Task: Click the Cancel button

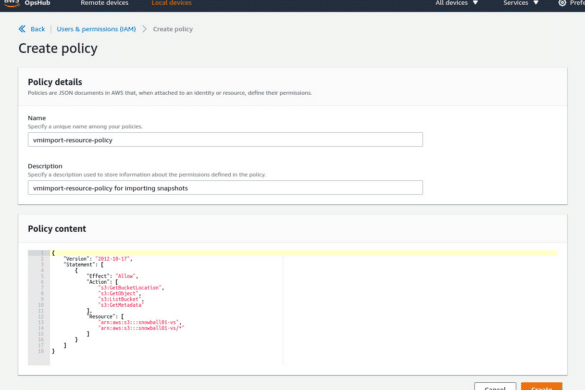Action: (495, 387)
